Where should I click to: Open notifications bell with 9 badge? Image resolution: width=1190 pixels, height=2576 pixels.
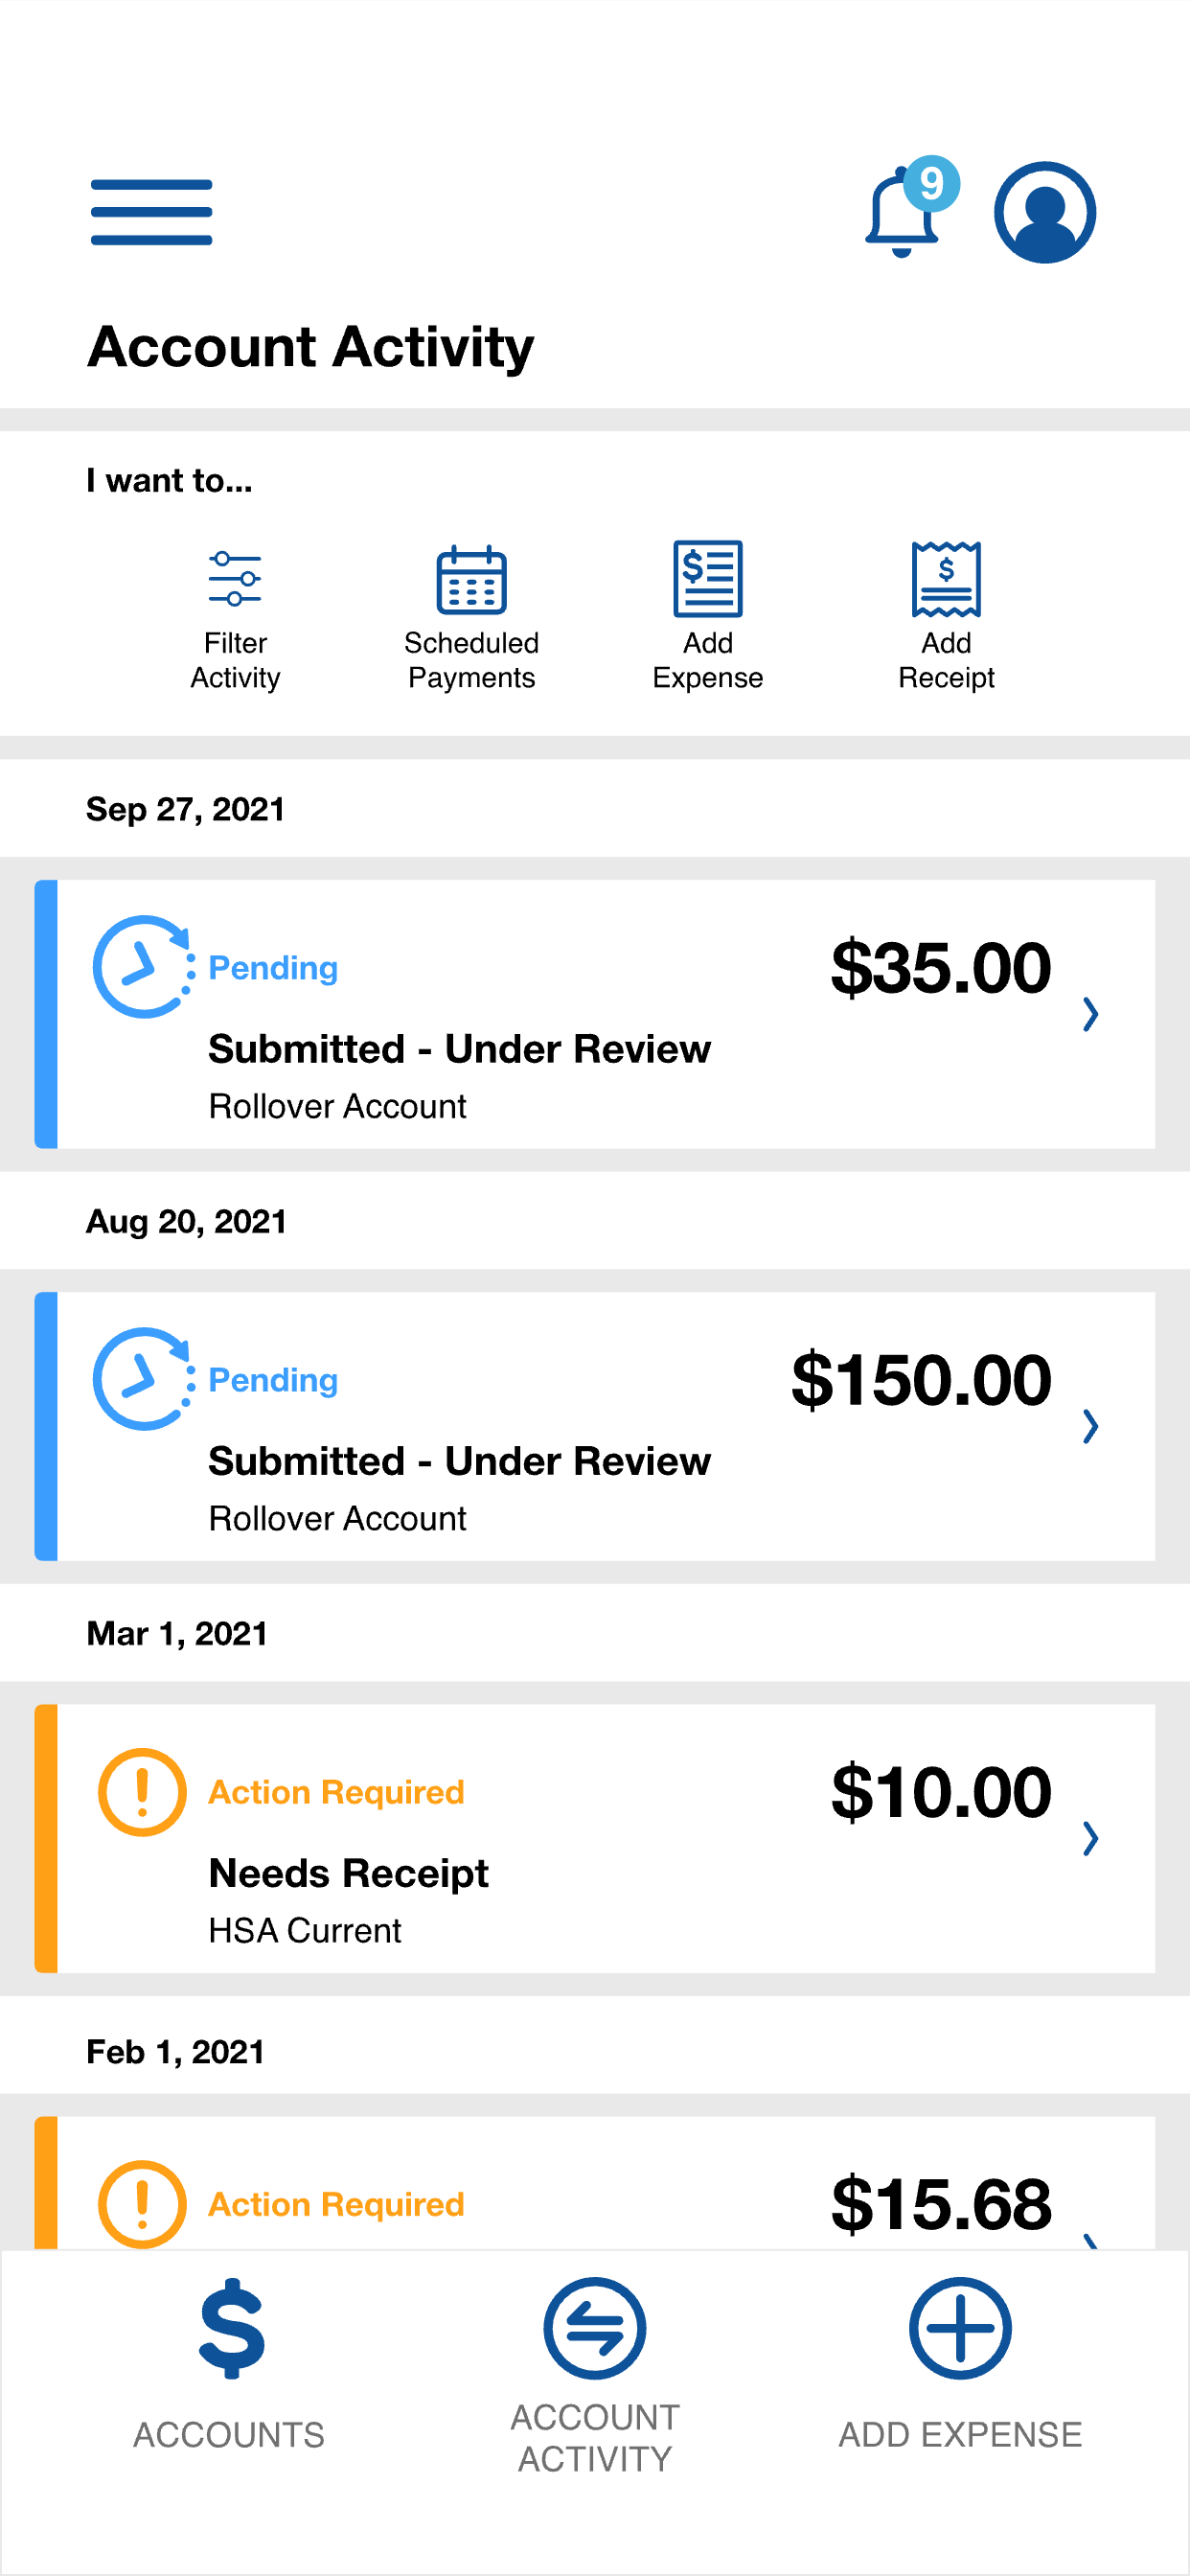tap(911, 208)
